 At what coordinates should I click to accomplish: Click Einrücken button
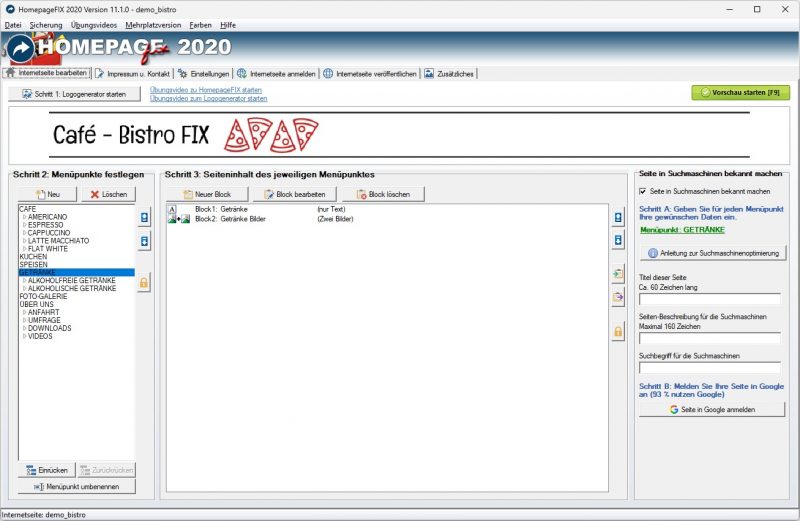click(x=47, y=470)
